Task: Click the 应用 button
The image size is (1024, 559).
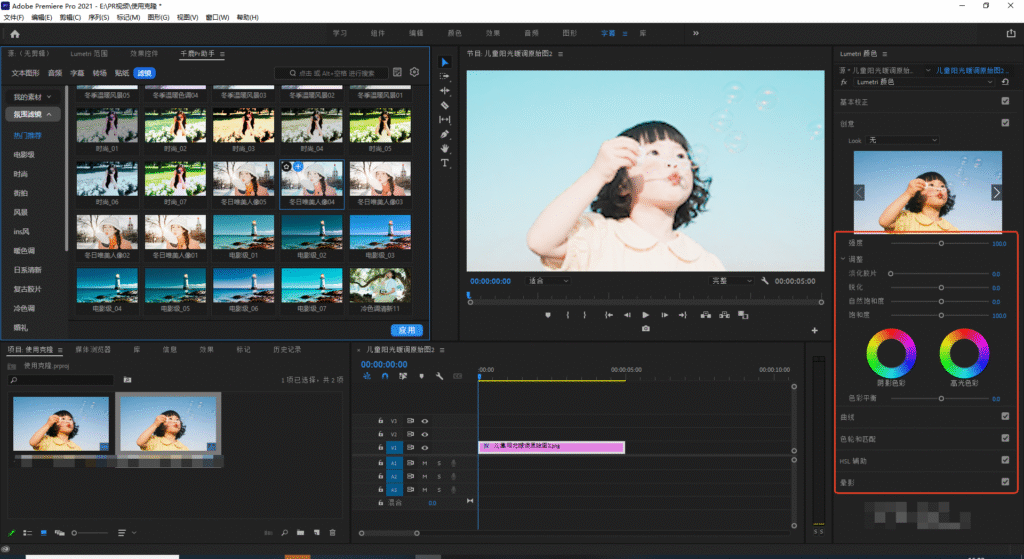Action: tap(406, 330)
